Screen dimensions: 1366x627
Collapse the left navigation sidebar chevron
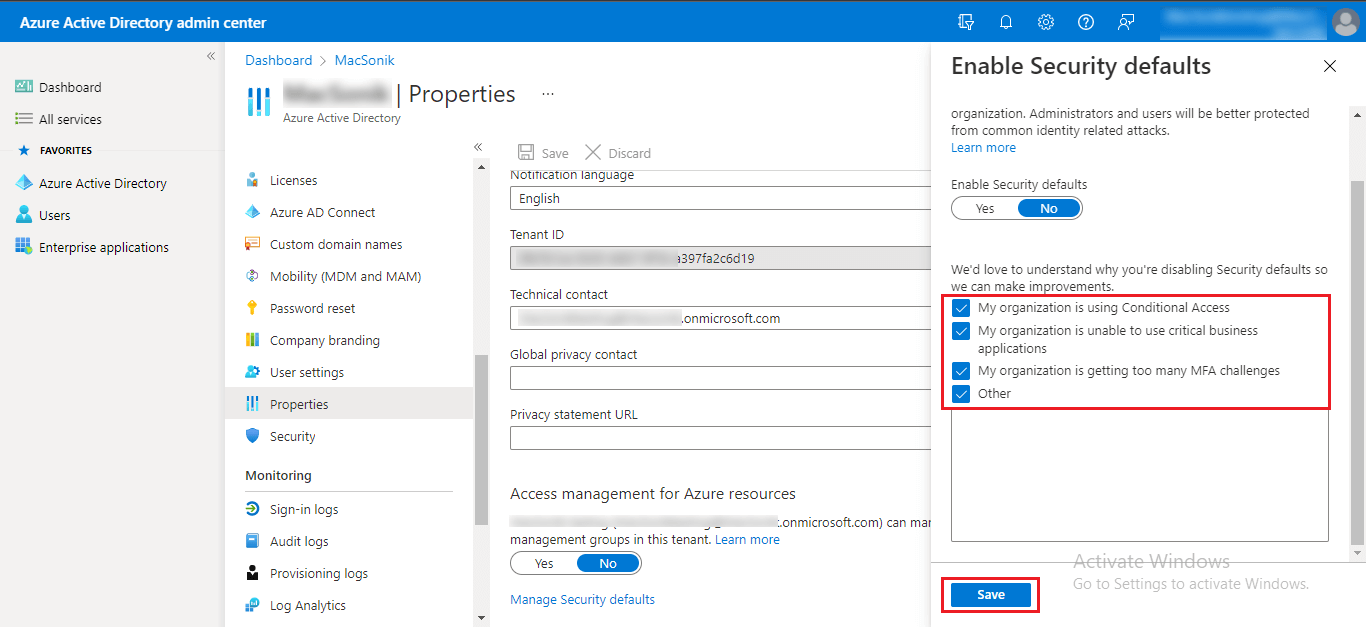(211, 56)
